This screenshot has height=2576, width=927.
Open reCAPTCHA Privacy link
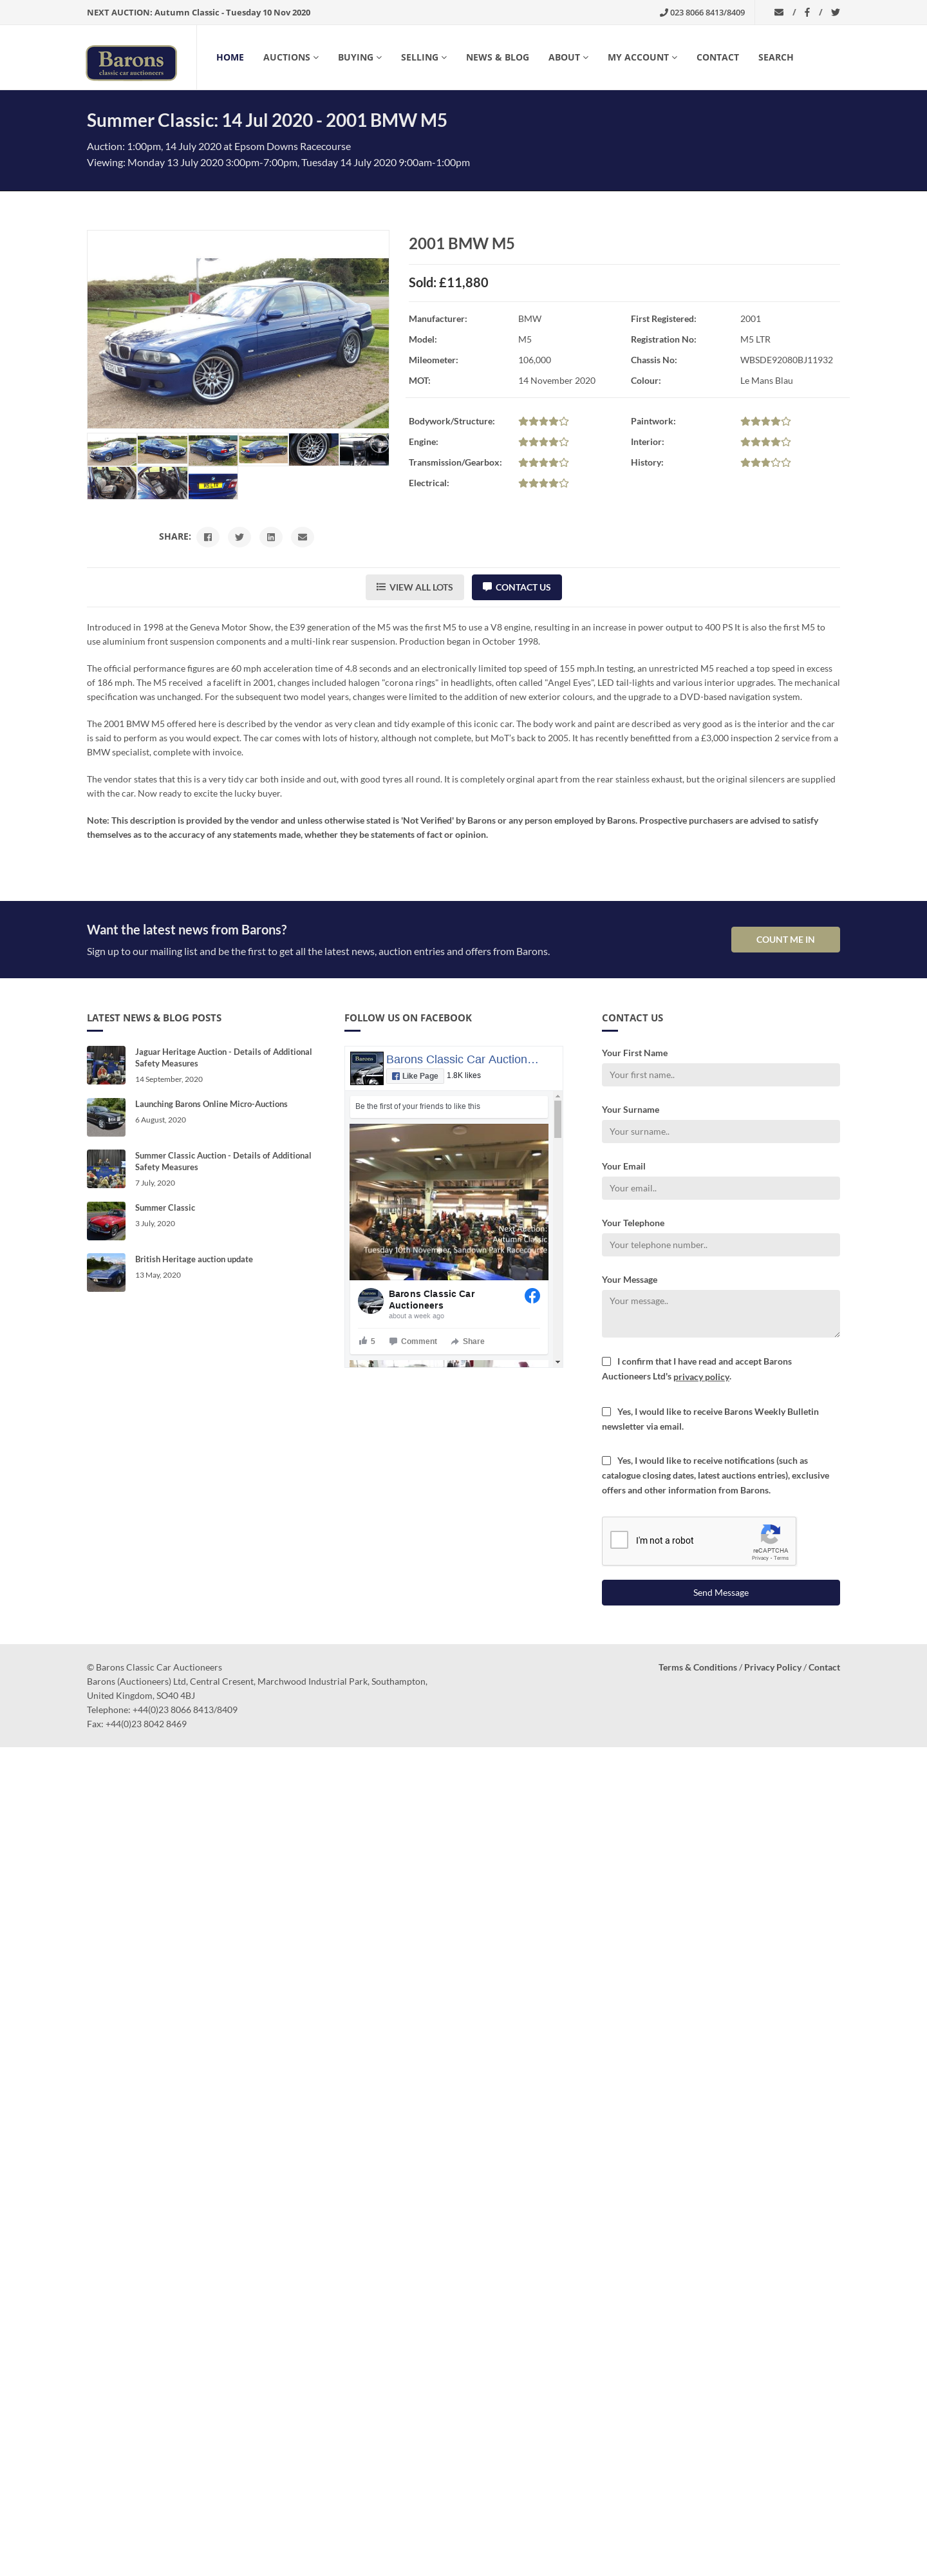tap(760, 1558)
